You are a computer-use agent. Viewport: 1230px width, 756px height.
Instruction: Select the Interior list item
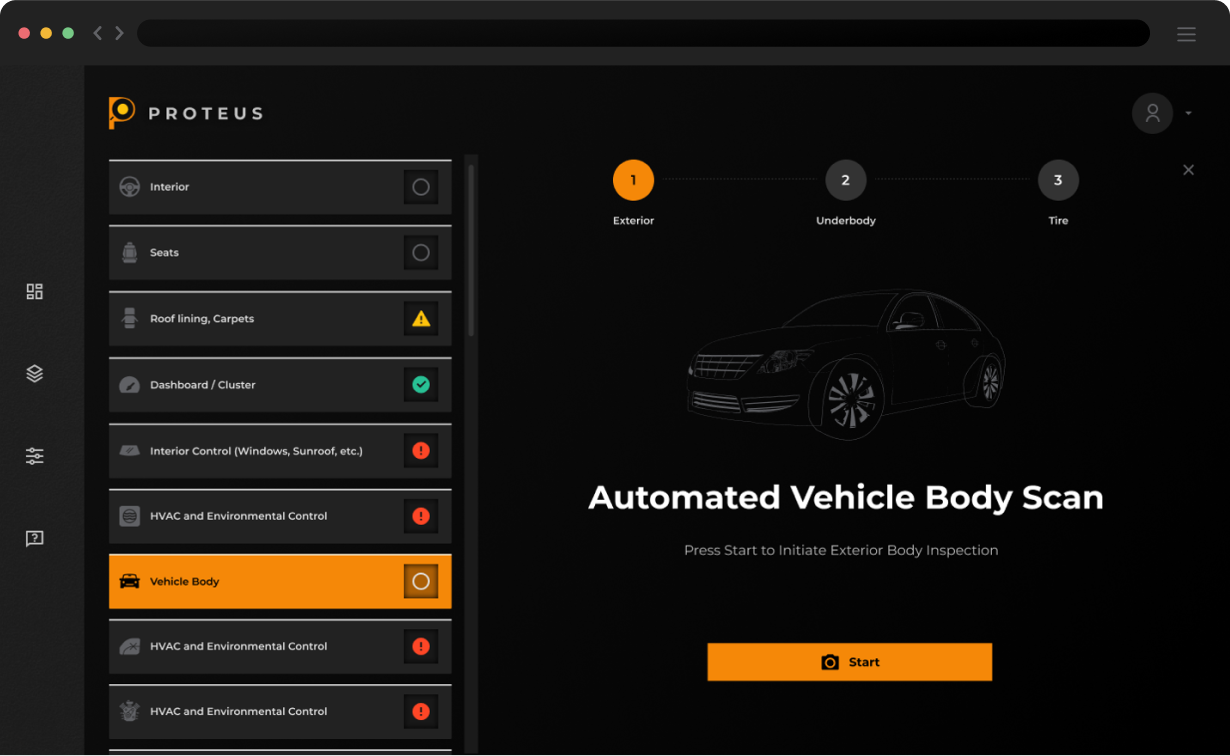(x=280, y=187)
